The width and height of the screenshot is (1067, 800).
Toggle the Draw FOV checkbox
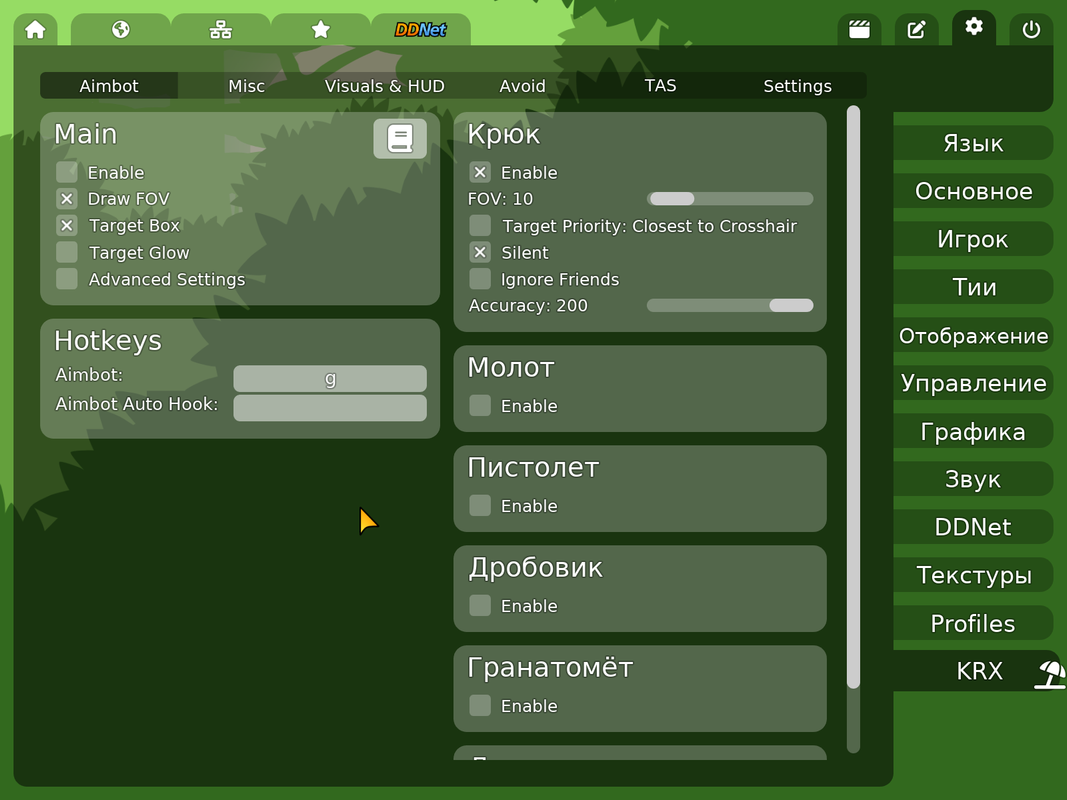(67, 199)
